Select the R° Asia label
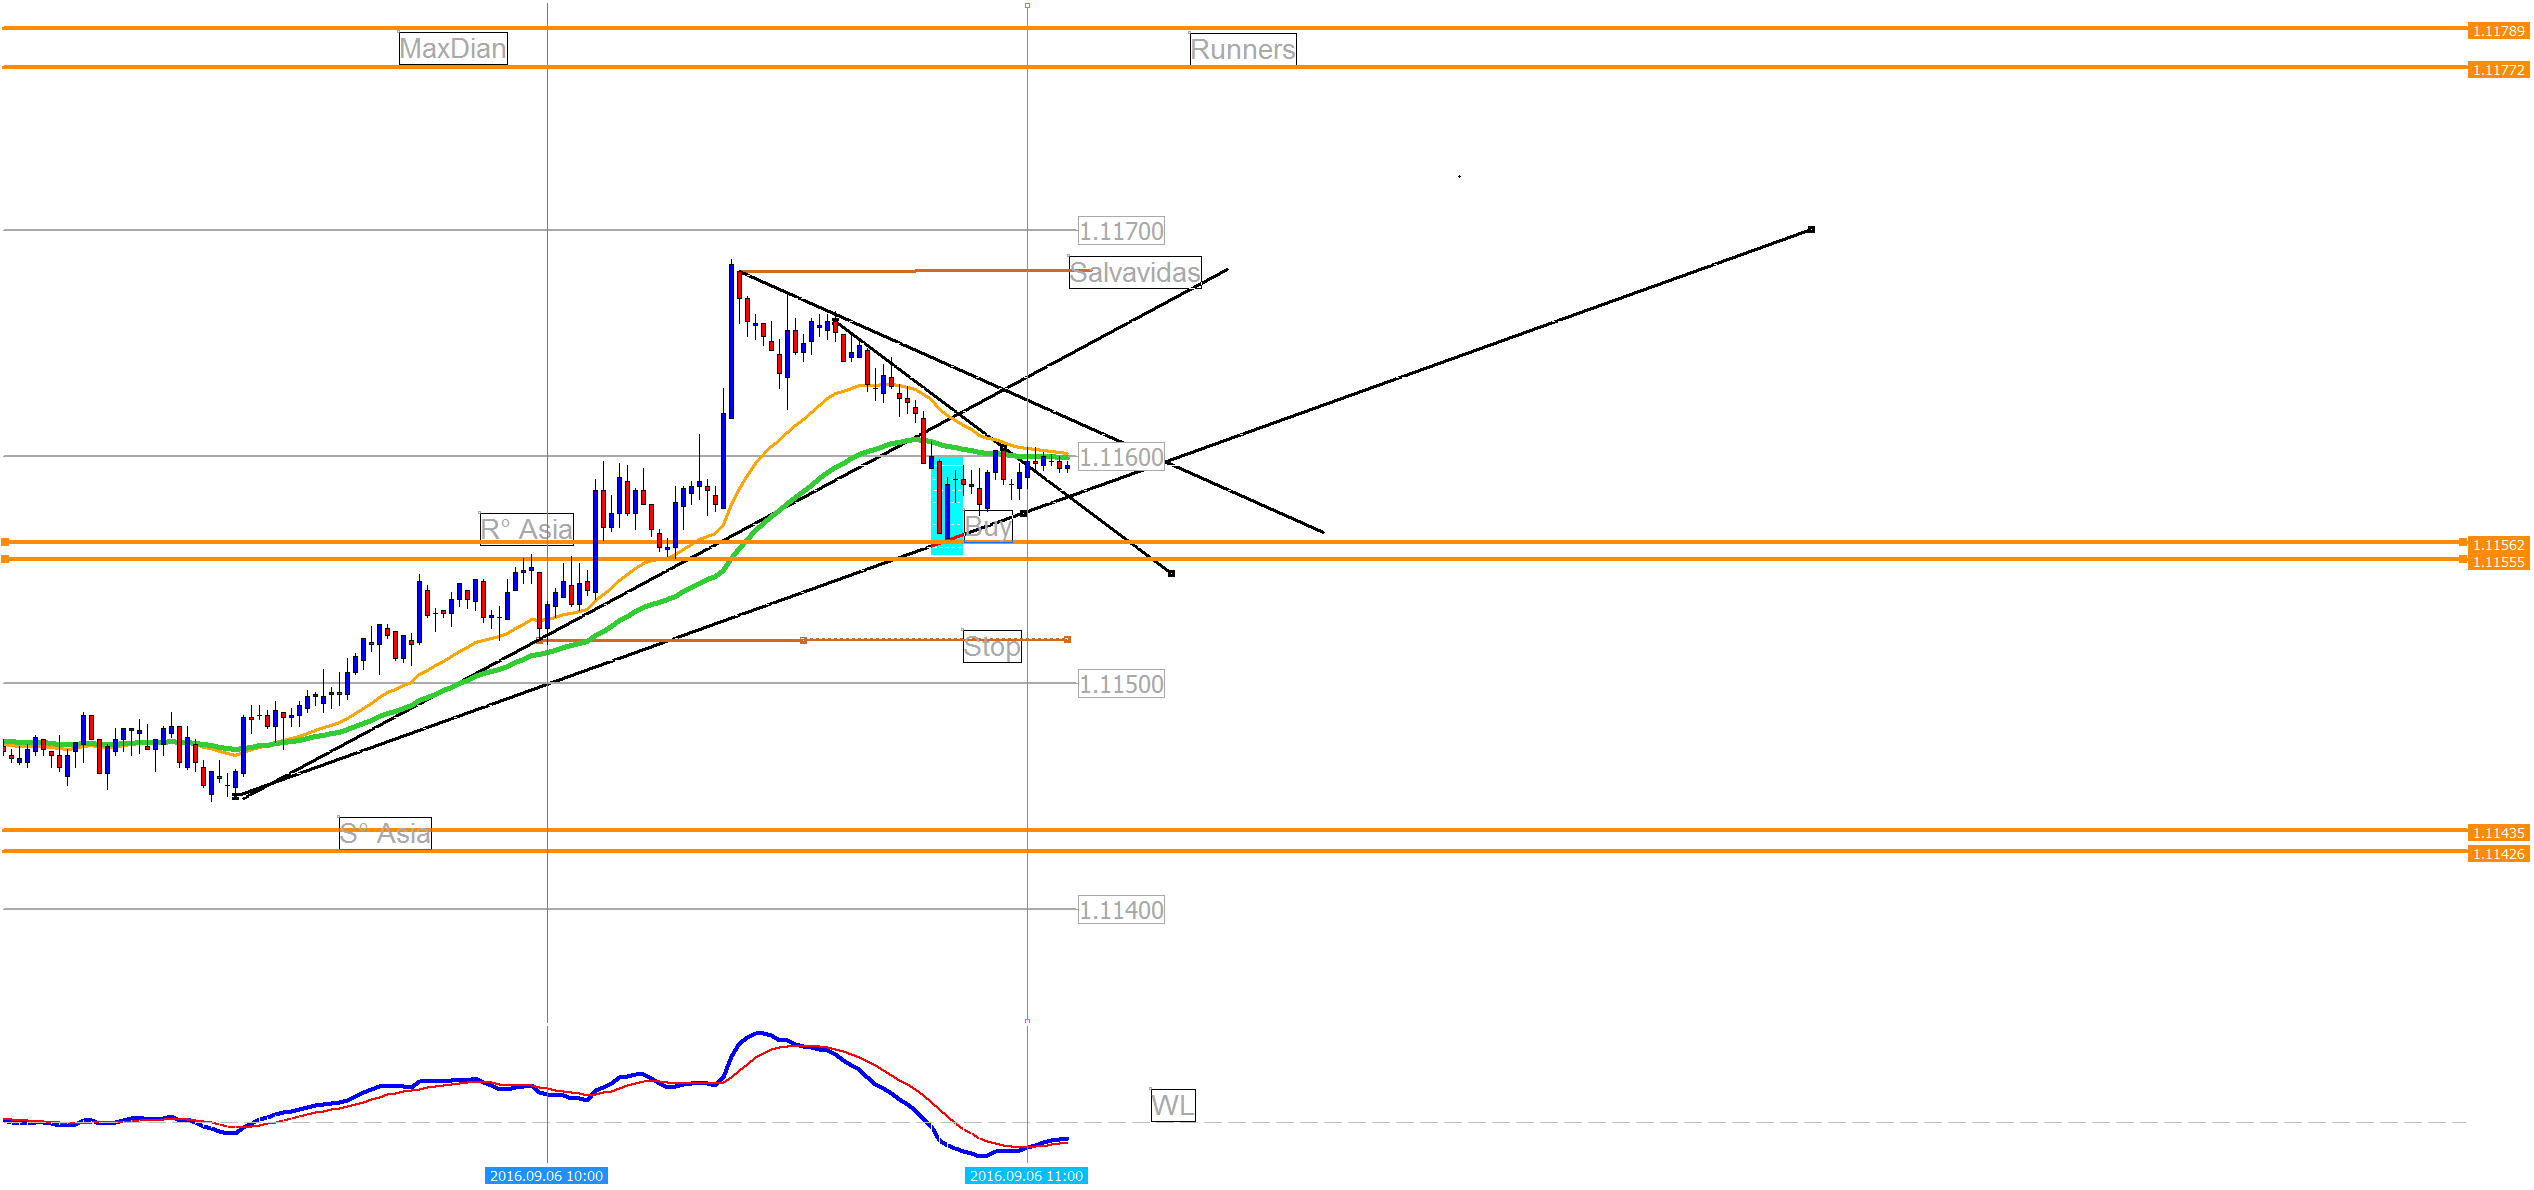Image resolution: width=2534 pixels, height=1190 pixels. (x=526, y=529)
